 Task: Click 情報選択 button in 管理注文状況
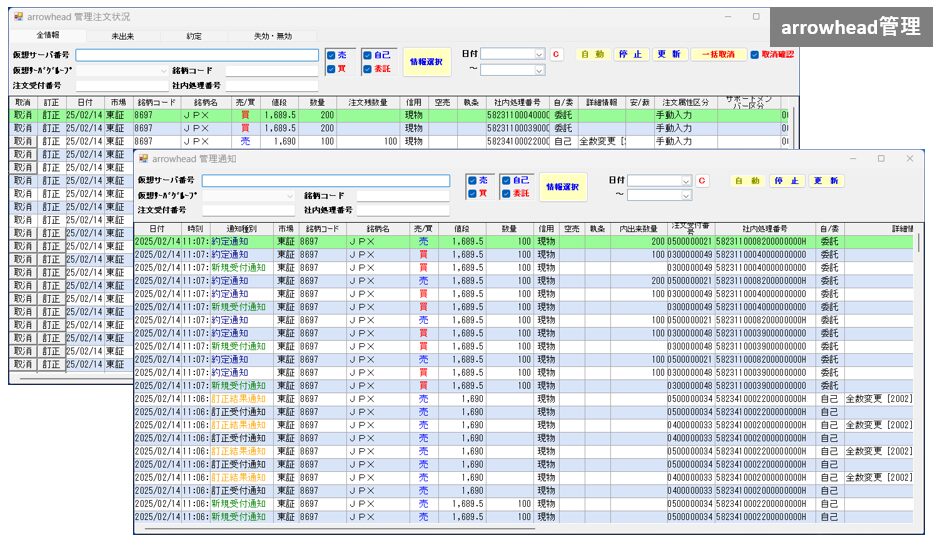426,62
